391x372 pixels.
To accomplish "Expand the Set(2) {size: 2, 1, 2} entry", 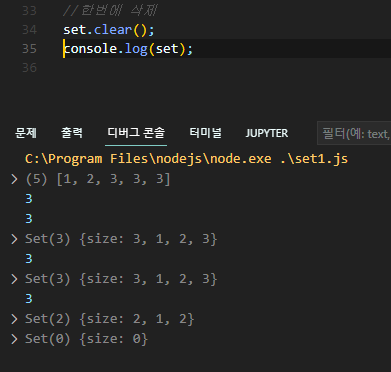I will pos(14,319).
